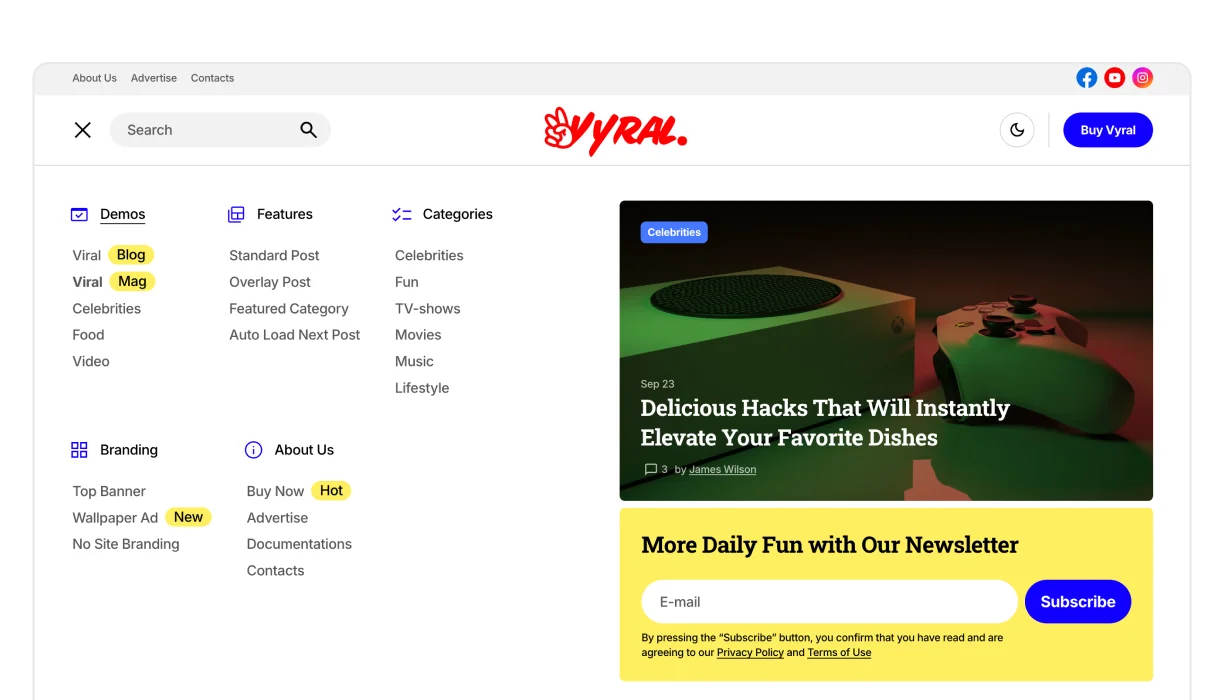This screenshot has height=700, width=1224.
Task: Click the Branding grid icon
Action: pos(79,450)
